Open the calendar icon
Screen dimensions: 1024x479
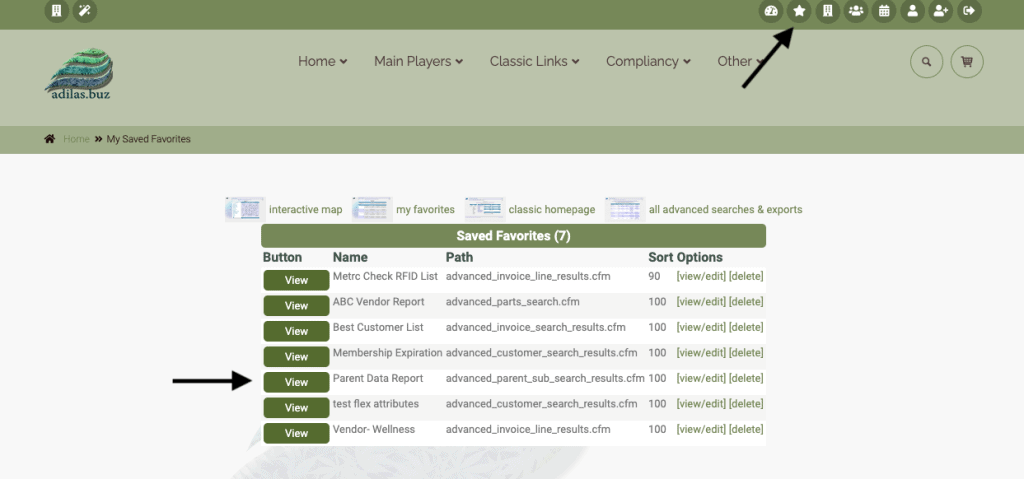[884, 11]
